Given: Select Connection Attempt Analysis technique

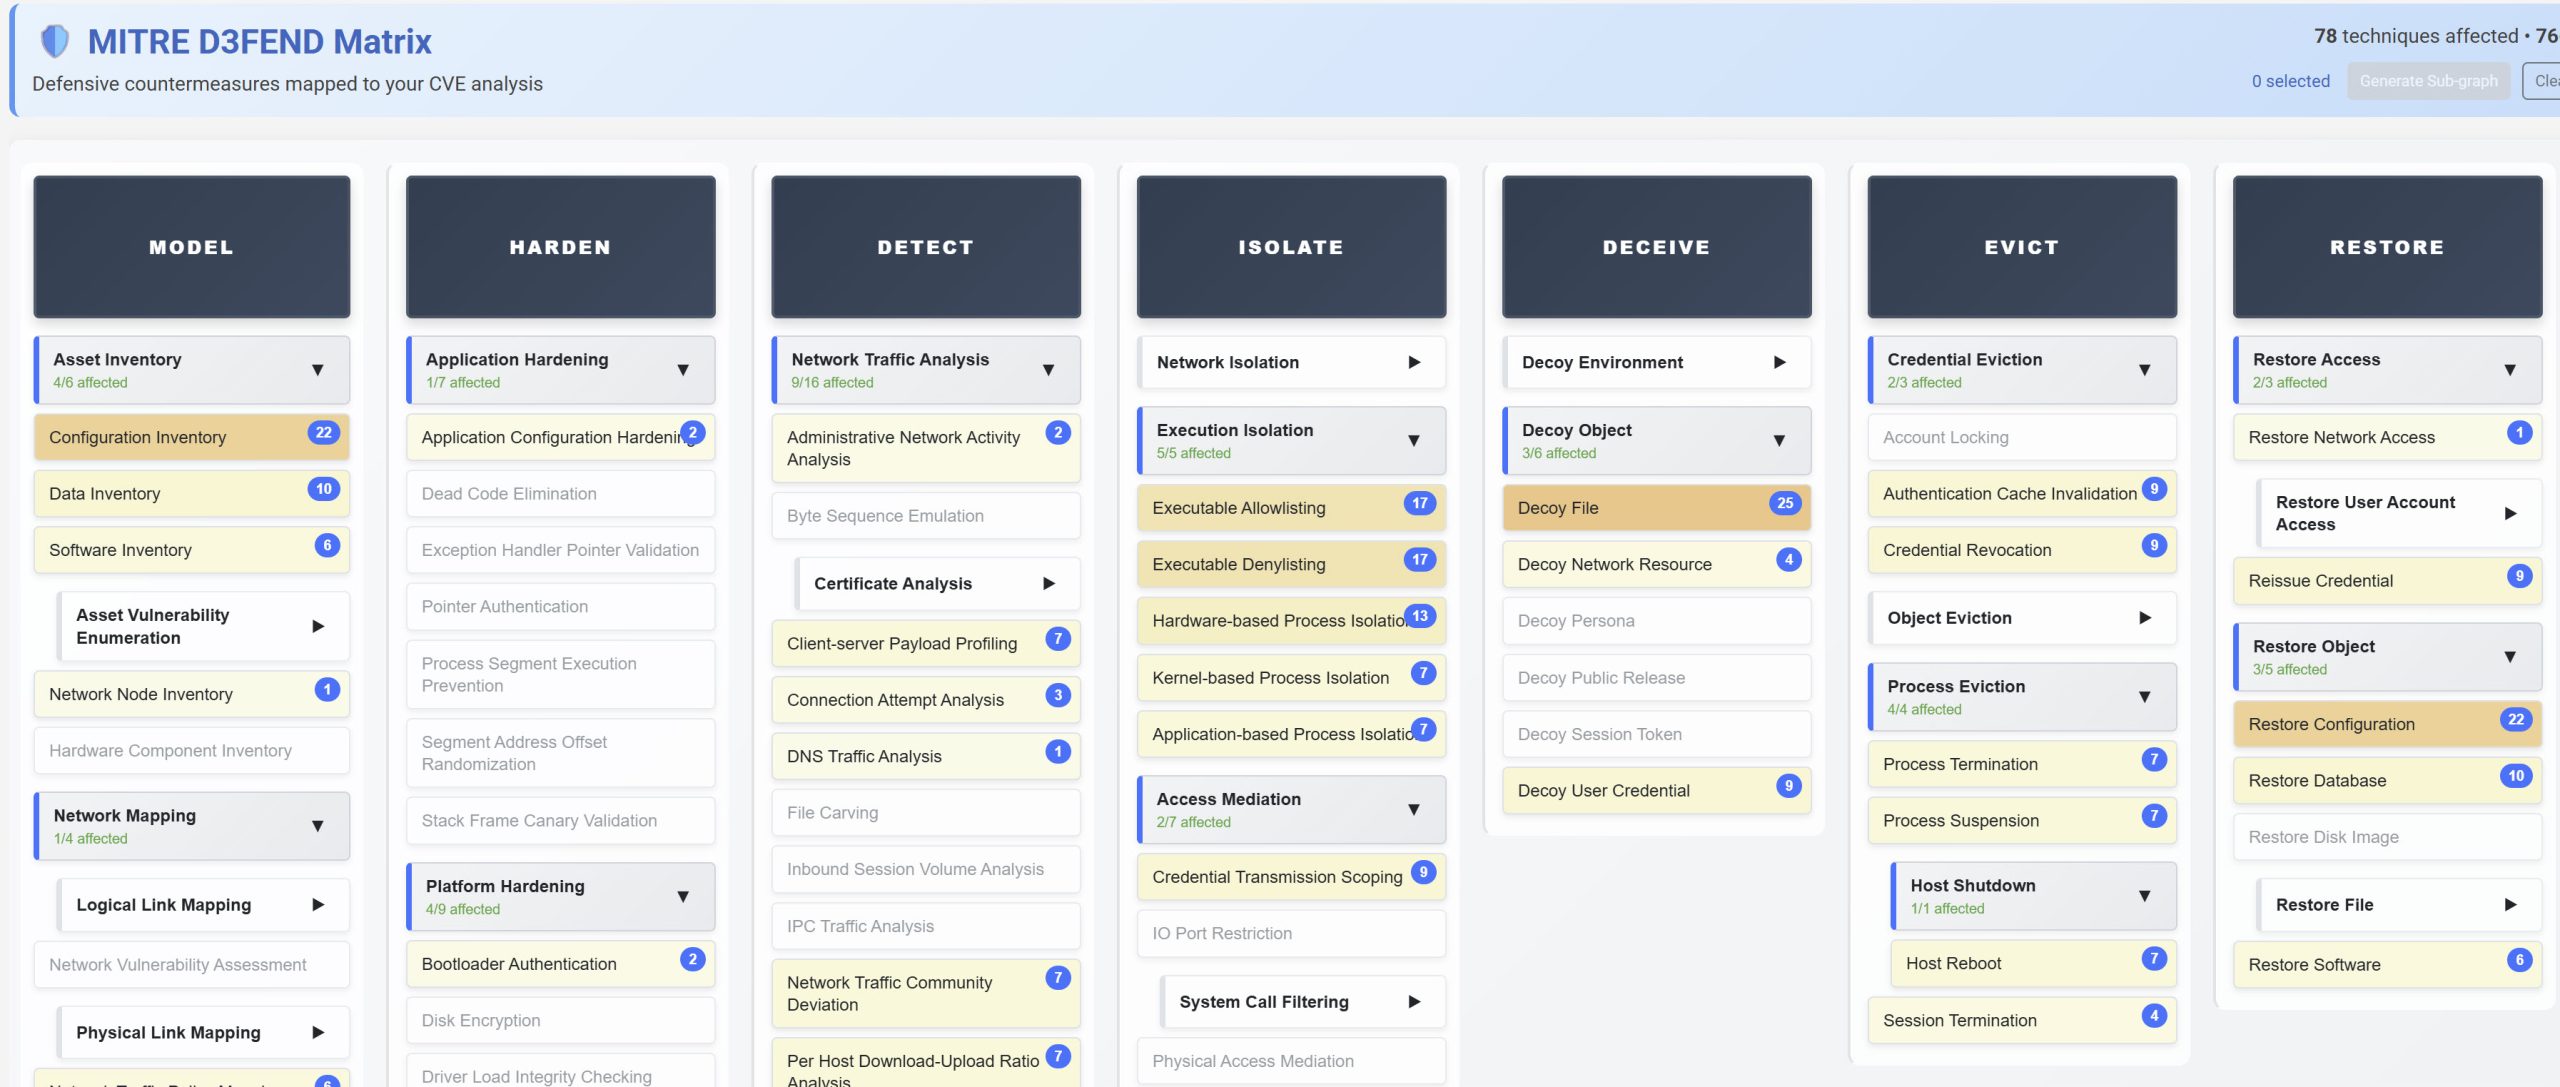Looking at the screenshot, I should (x=926, y=699).
